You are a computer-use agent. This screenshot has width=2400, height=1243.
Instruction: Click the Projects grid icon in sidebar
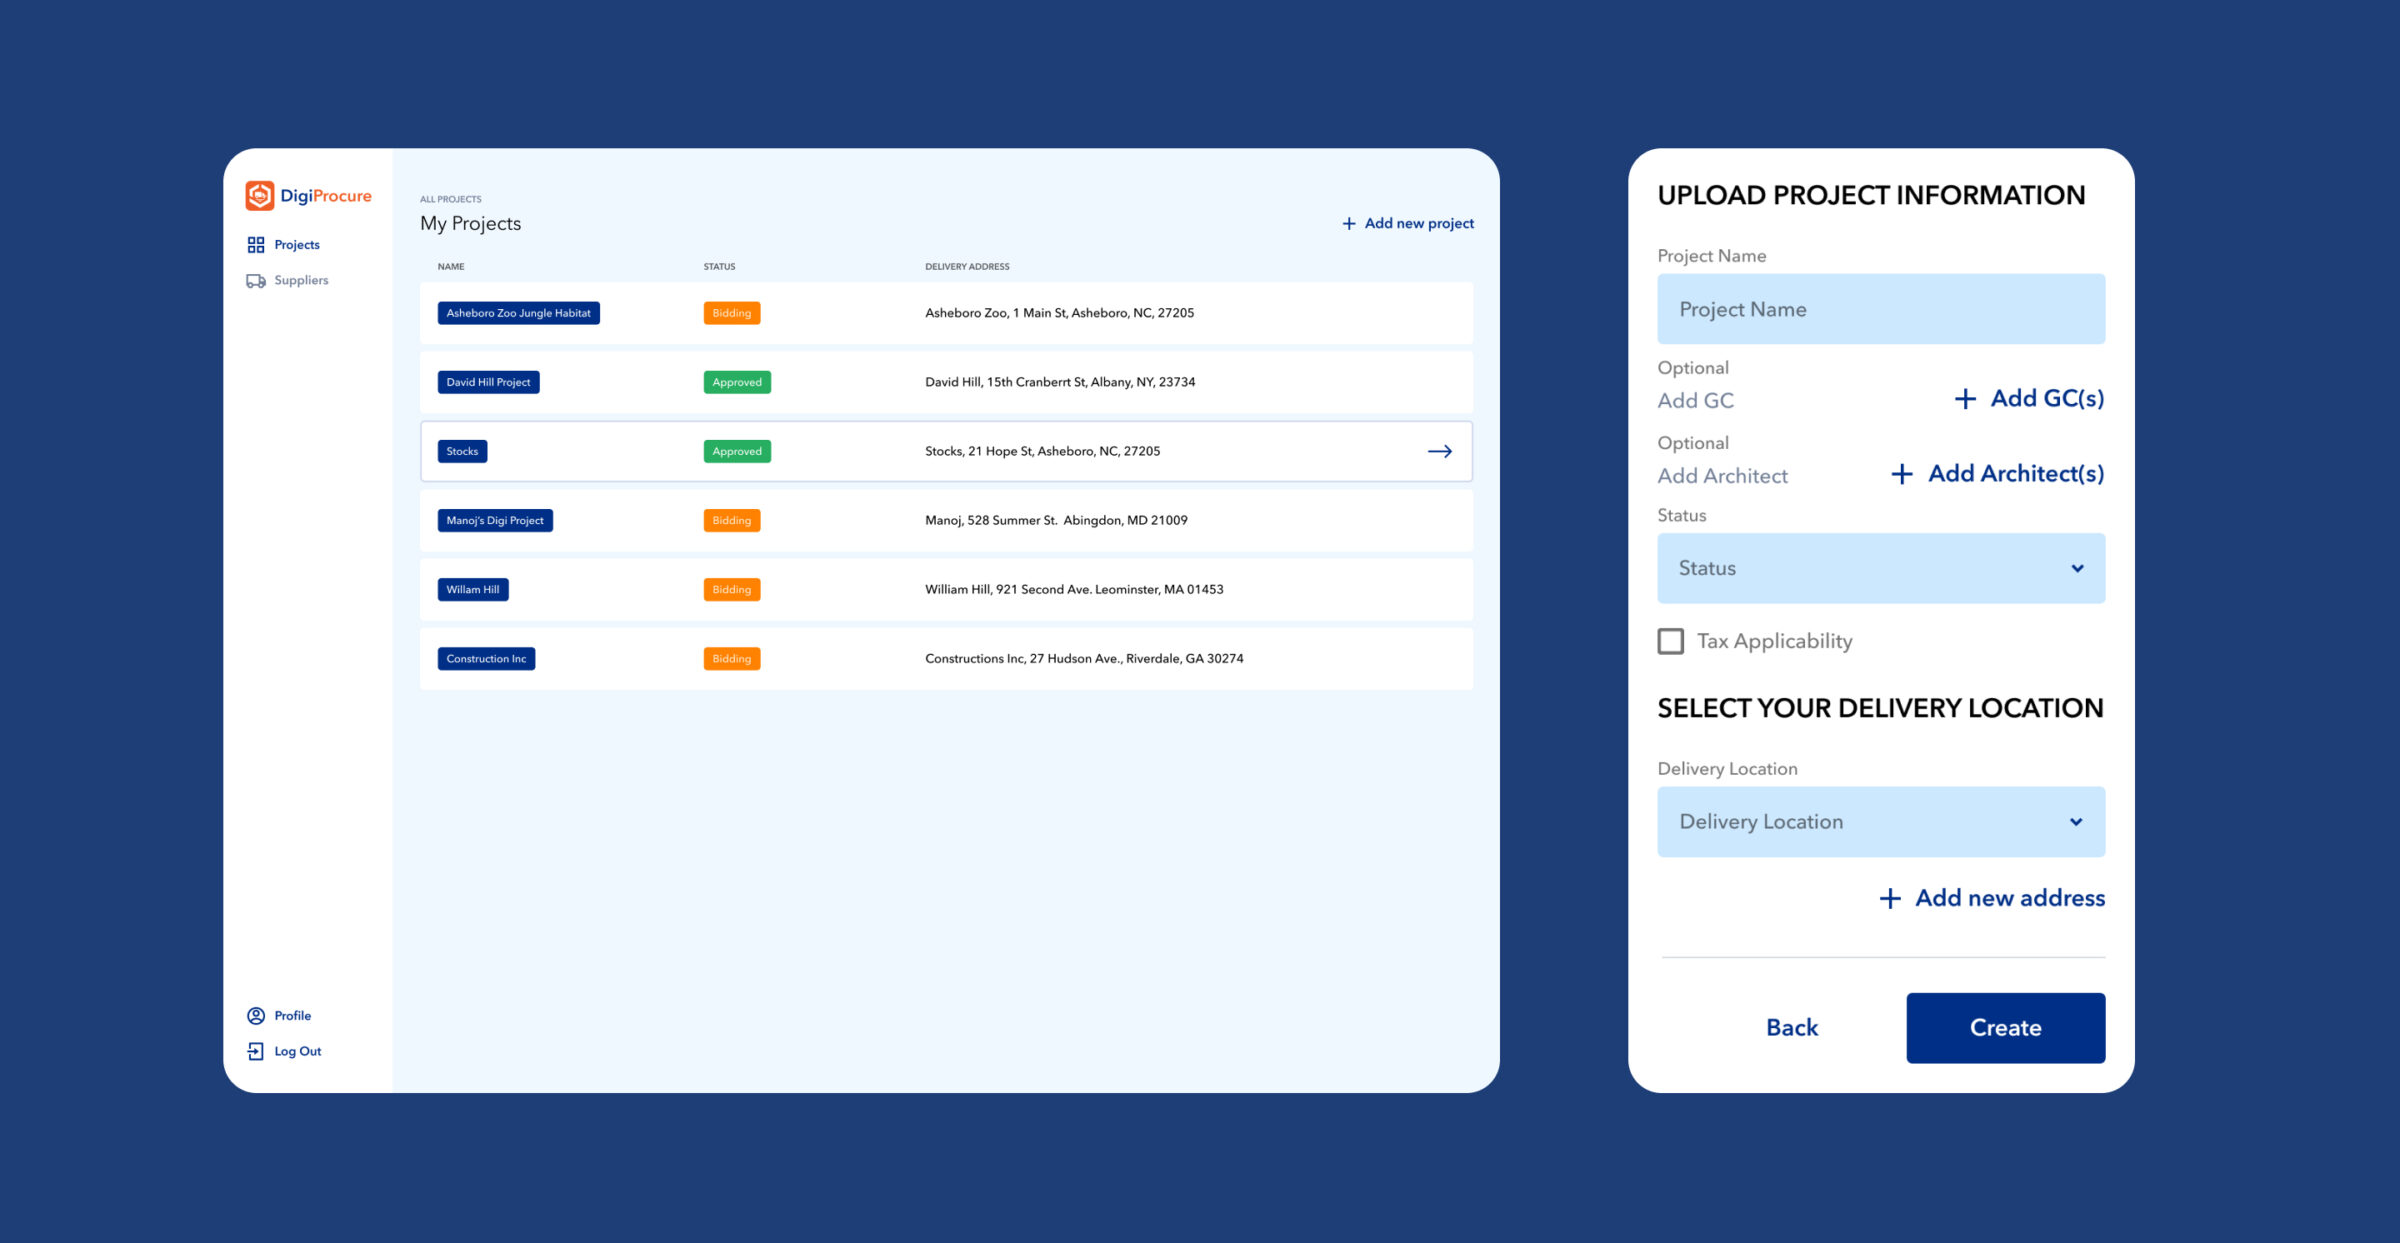click(256, 245)
